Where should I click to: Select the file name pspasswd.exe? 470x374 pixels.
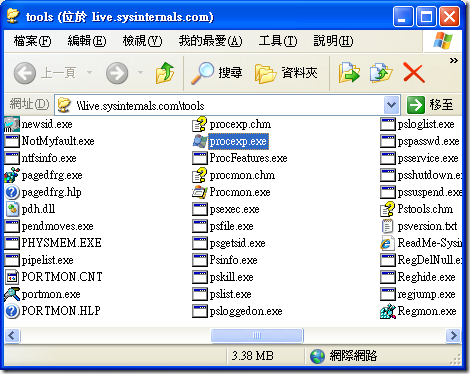[x=428, y=141]
